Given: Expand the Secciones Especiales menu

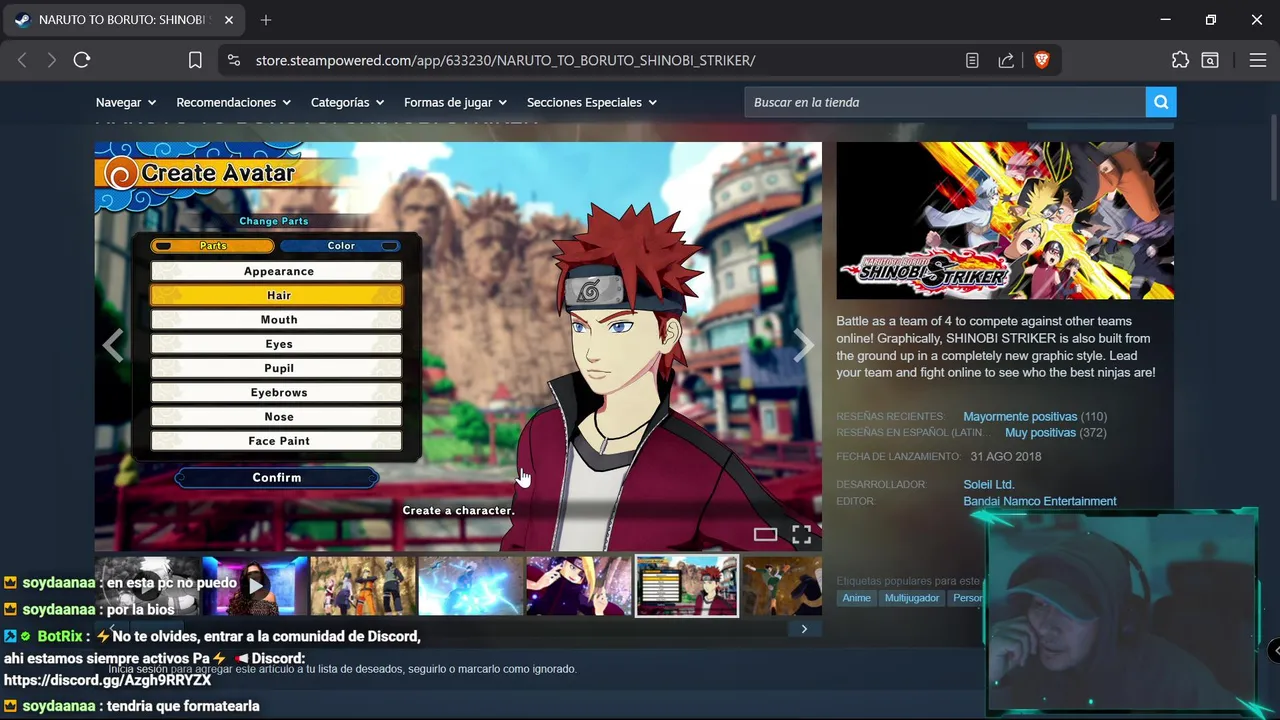Looking at the screenshot, I should [x=592, y=102].
